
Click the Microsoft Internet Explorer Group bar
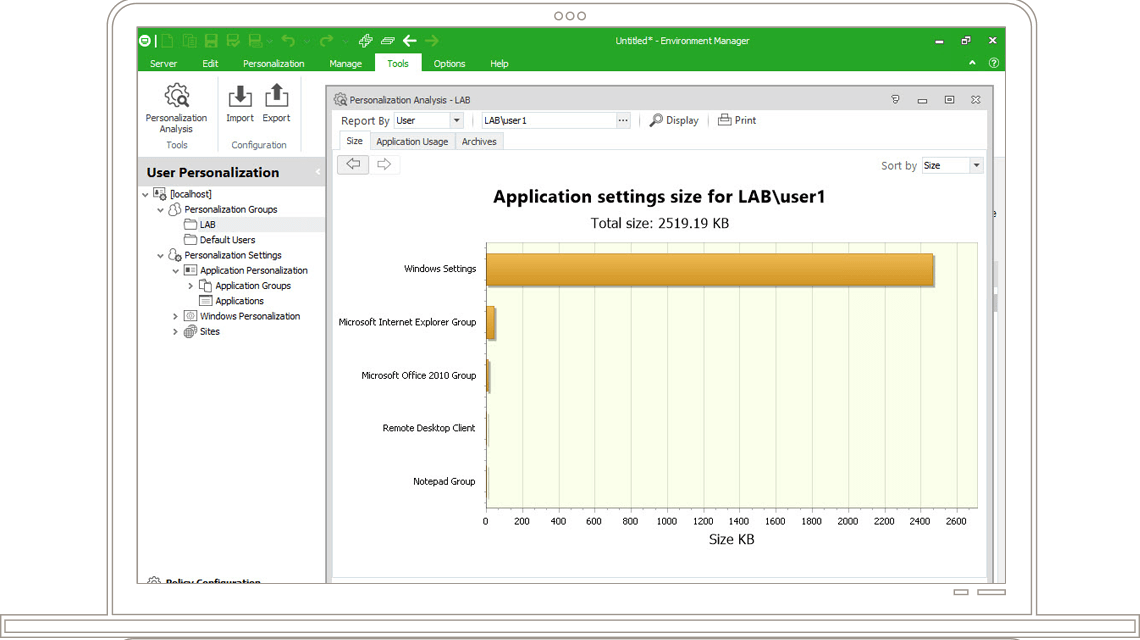tap(491, 323)
